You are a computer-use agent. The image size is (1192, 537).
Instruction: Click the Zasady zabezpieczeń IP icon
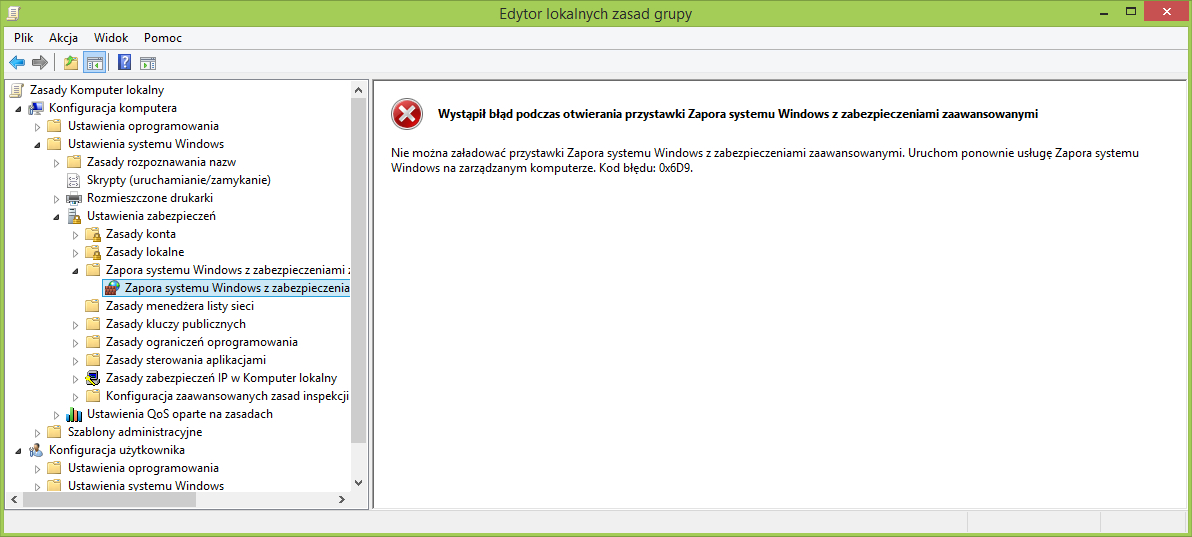(x=93, y=378)
